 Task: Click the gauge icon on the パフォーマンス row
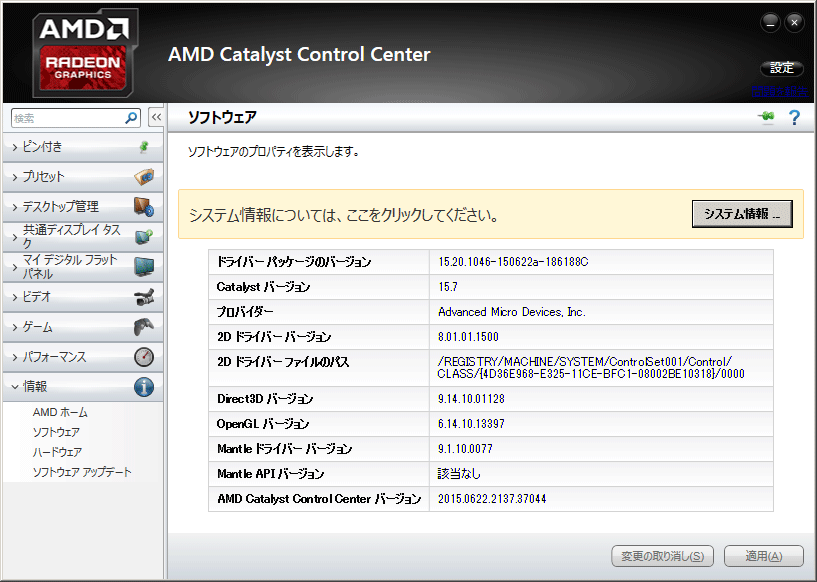144,357
